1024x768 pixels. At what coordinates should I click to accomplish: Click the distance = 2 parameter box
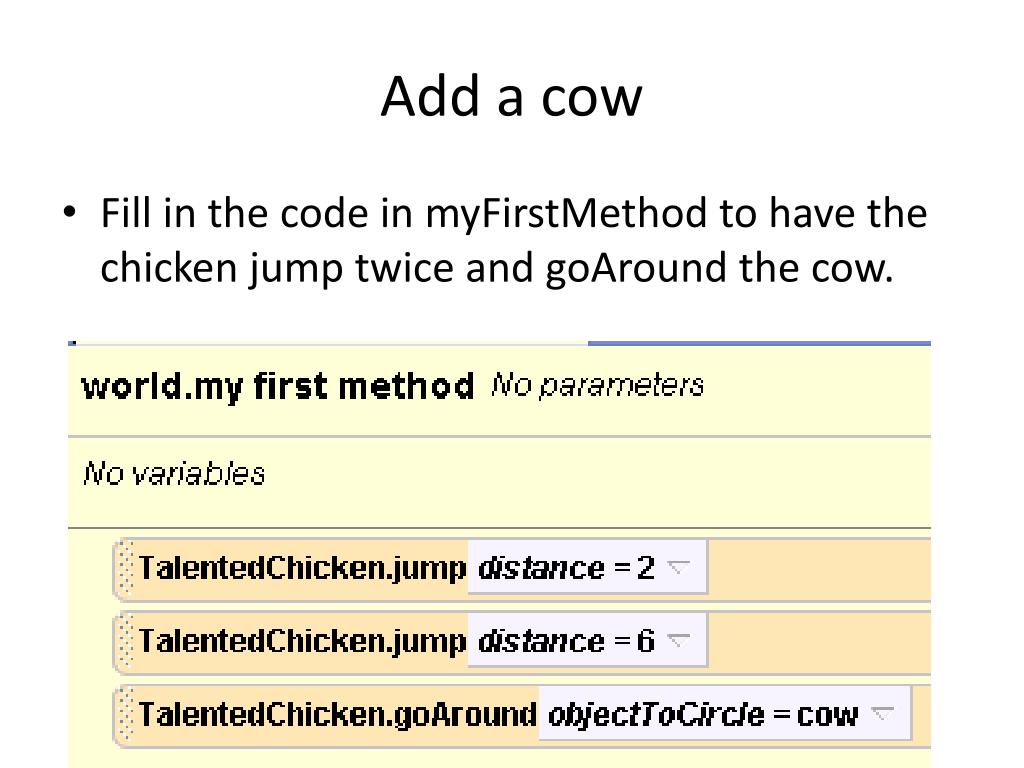coord(588,568)
